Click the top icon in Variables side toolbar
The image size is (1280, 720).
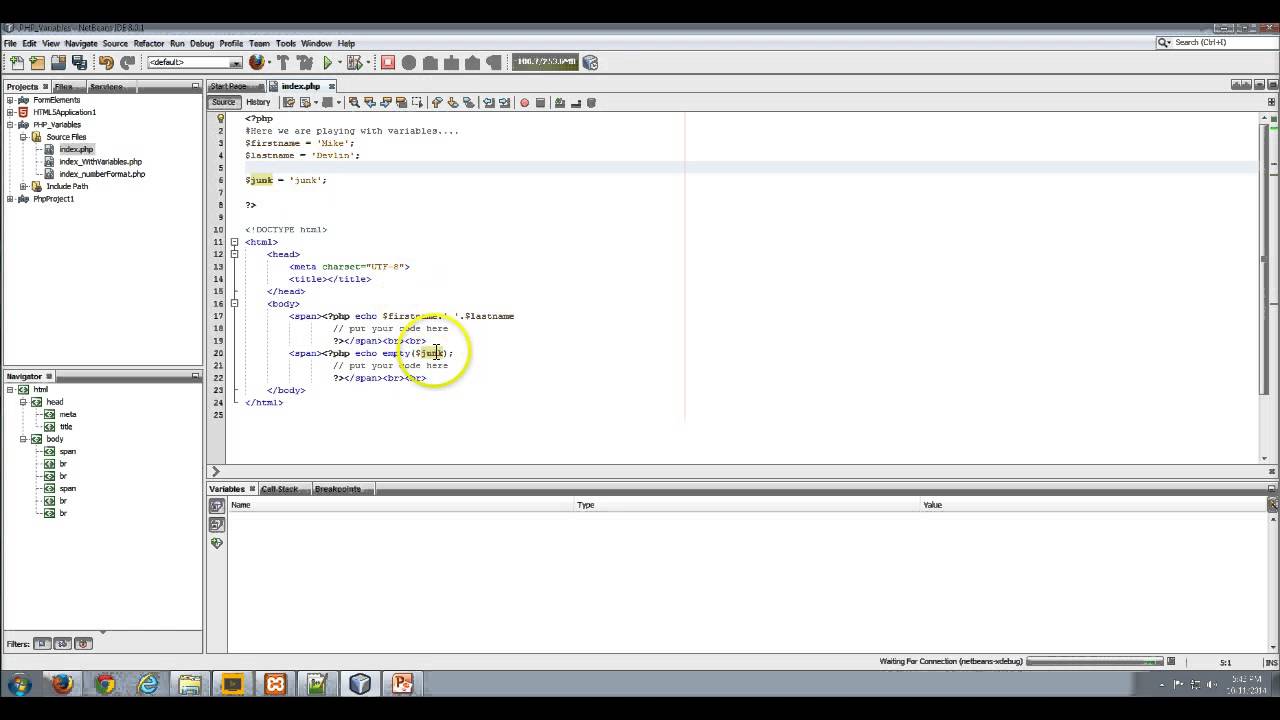(216, 506)
